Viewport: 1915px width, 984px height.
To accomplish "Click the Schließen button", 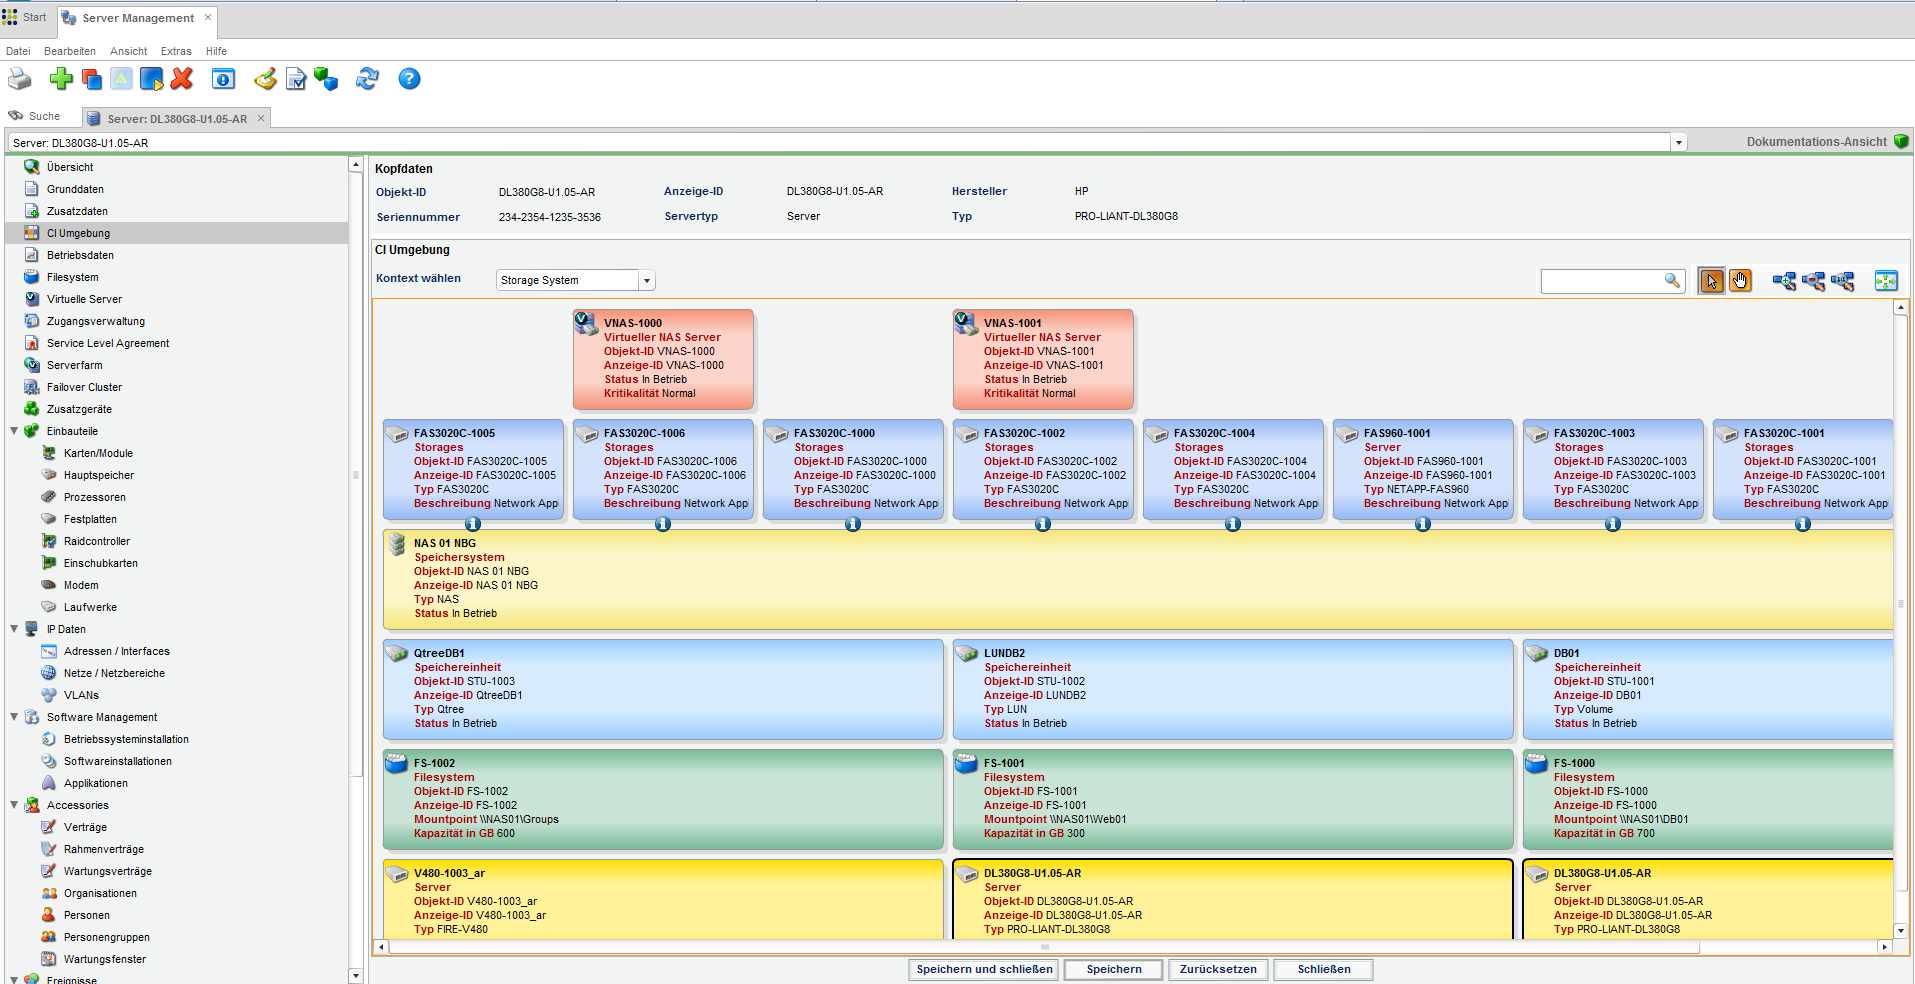I will coord(1324,969).
